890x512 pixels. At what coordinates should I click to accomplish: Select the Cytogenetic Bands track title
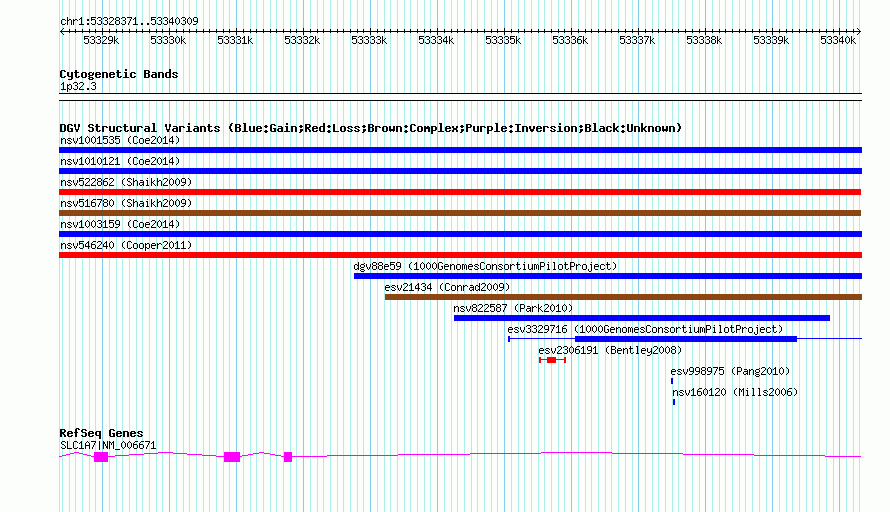point(119,74)
